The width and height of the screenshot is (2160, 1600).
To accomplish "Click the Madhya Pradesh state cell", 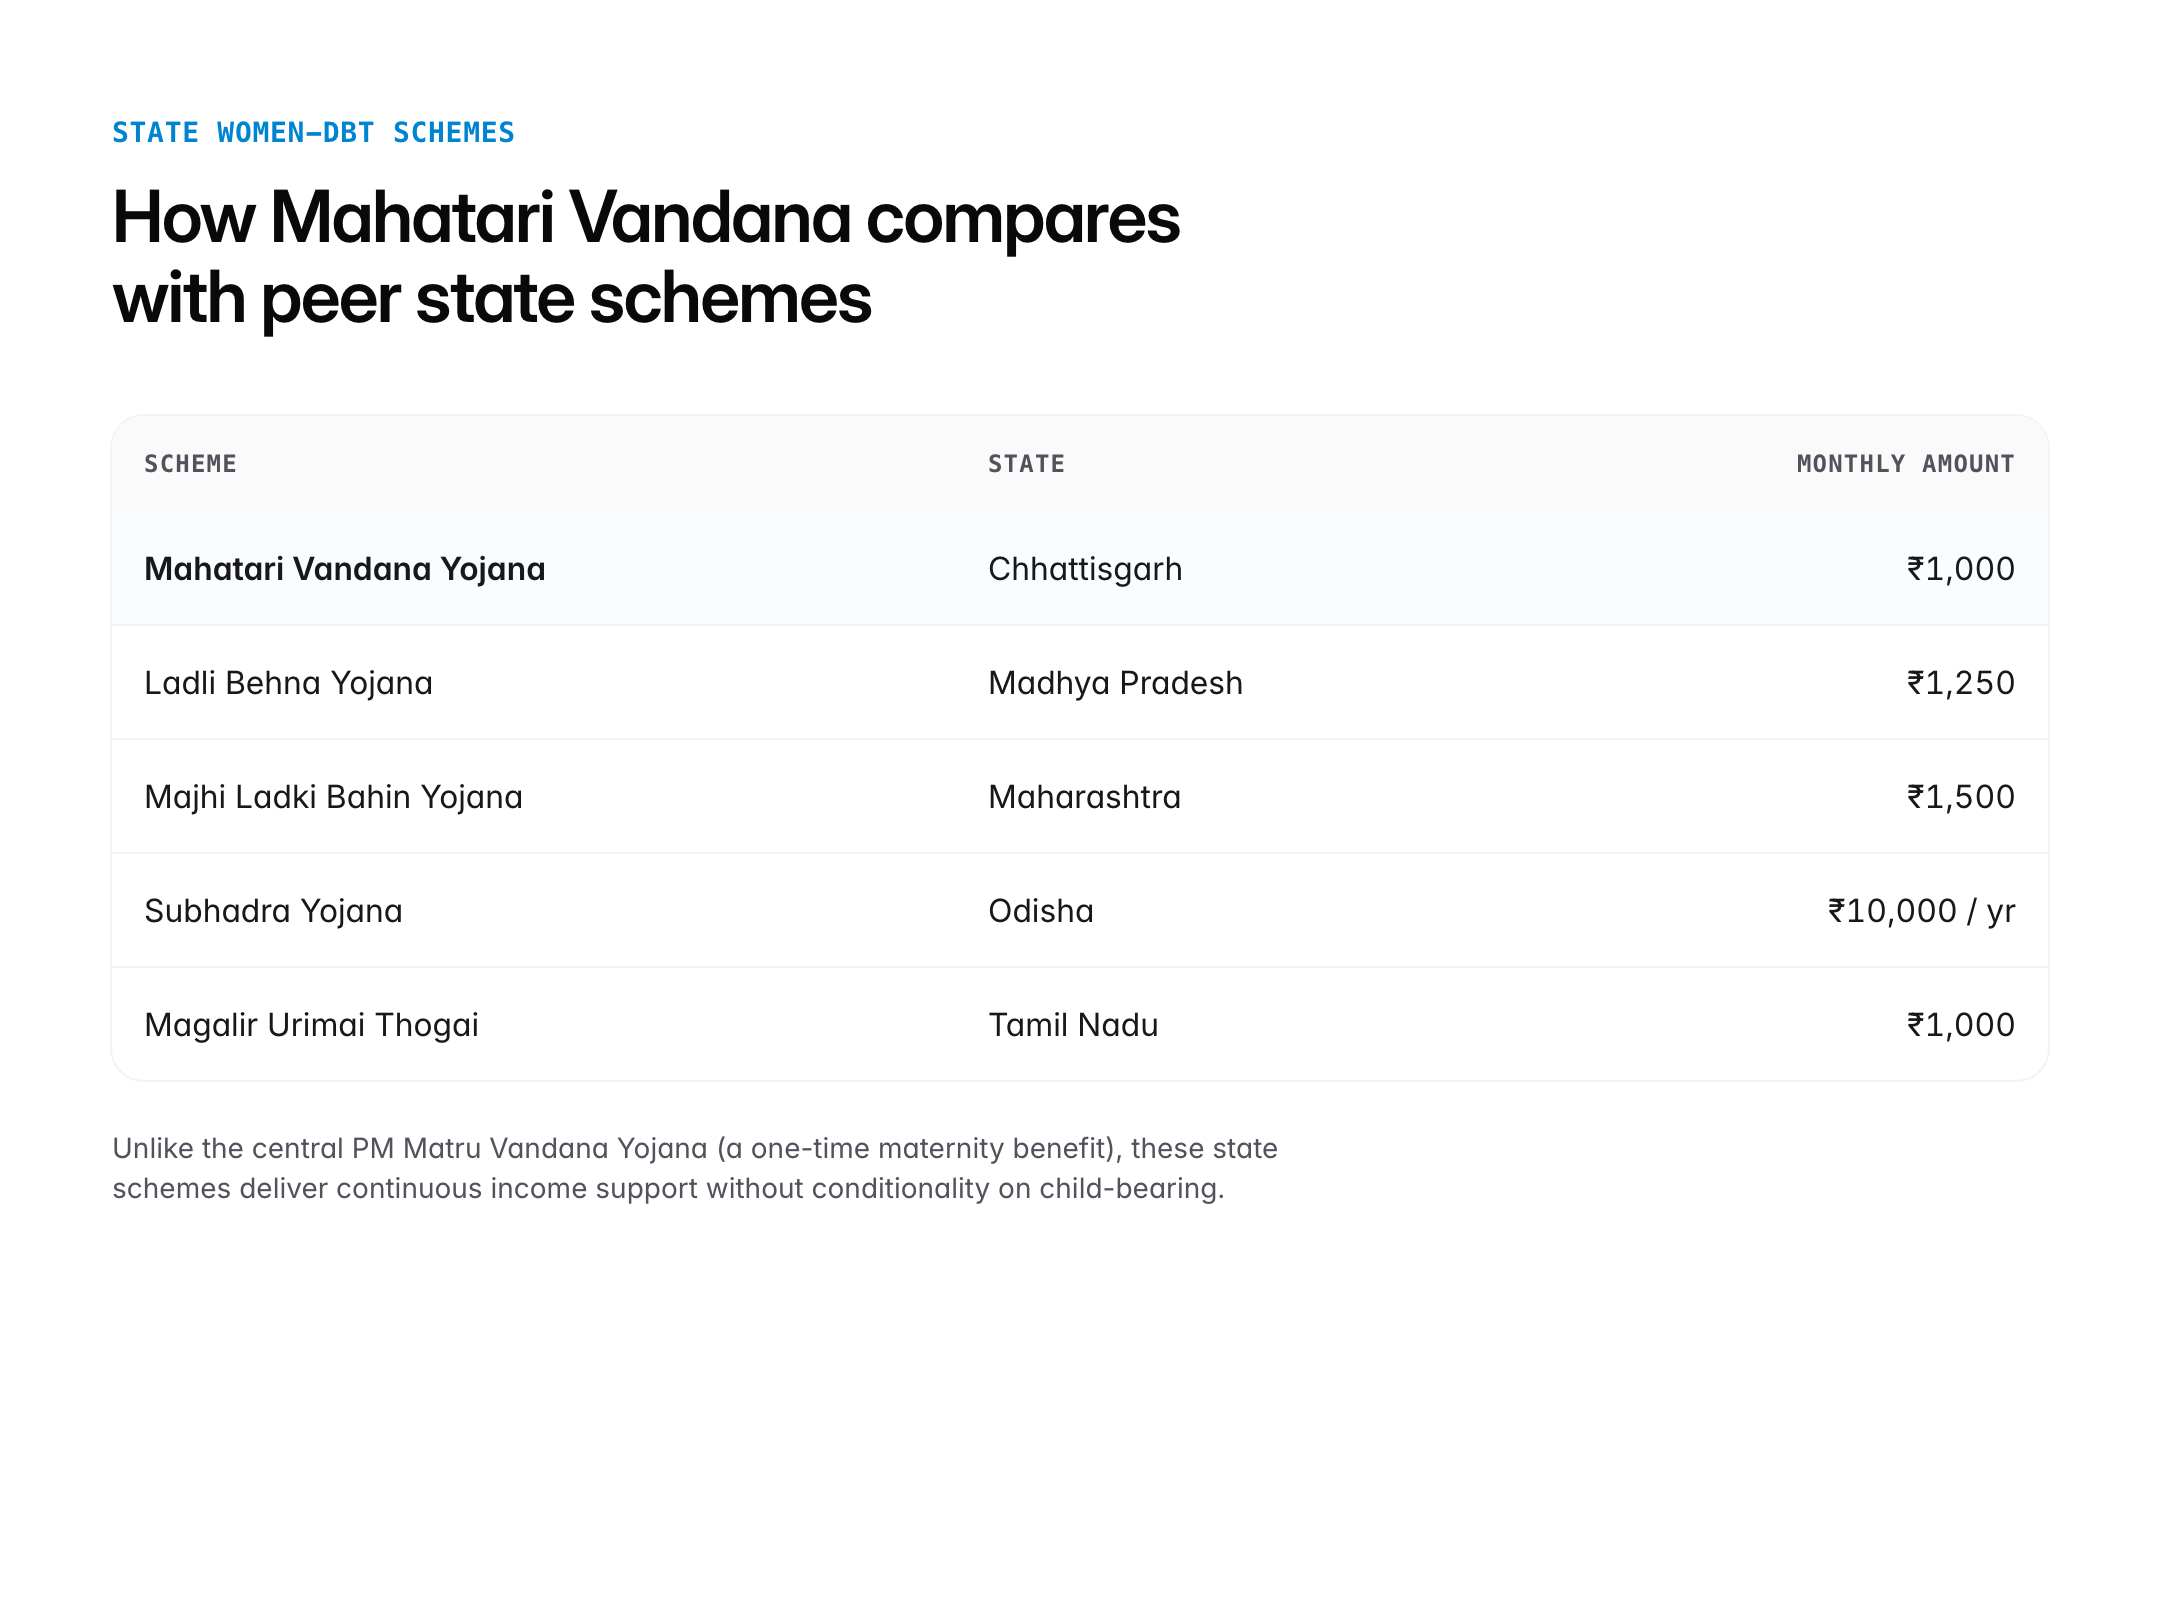I will coord(1115,683).
